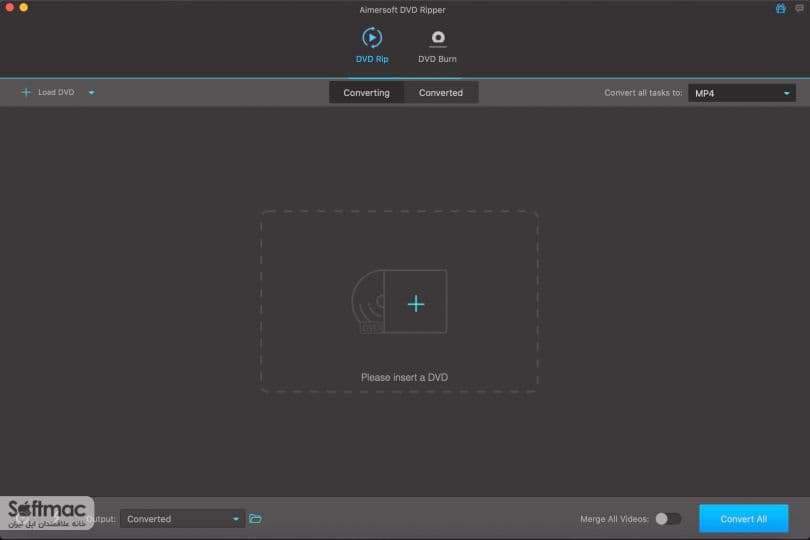Click the 'Convert all tasks to:' label
The image size is (810, 540).
[643, 93]
